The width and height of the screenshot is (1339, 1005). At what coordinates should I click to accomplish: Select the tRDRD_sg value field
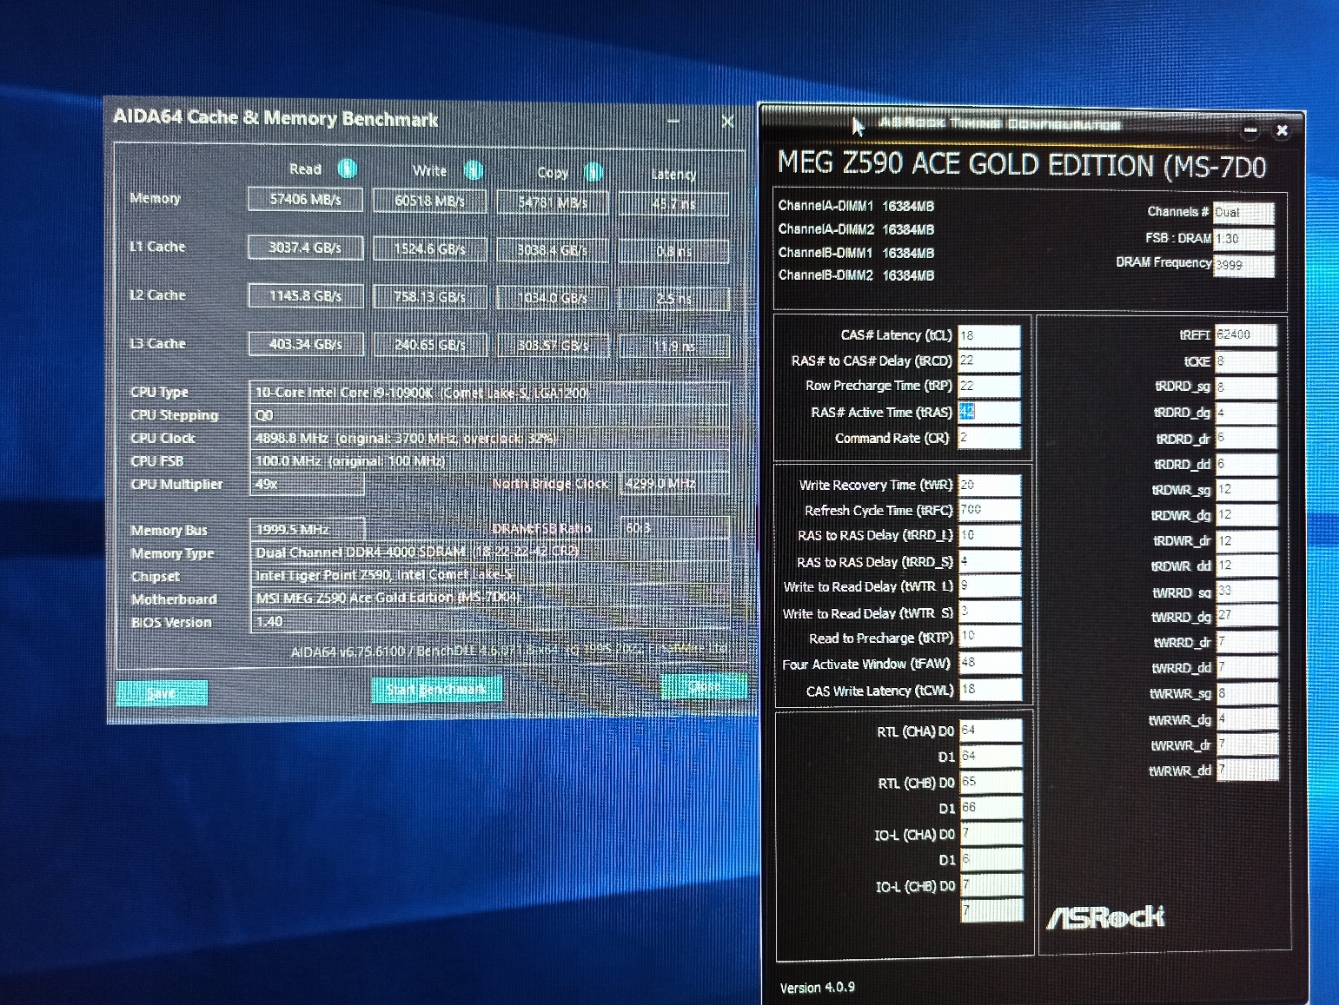point(1246,387)
